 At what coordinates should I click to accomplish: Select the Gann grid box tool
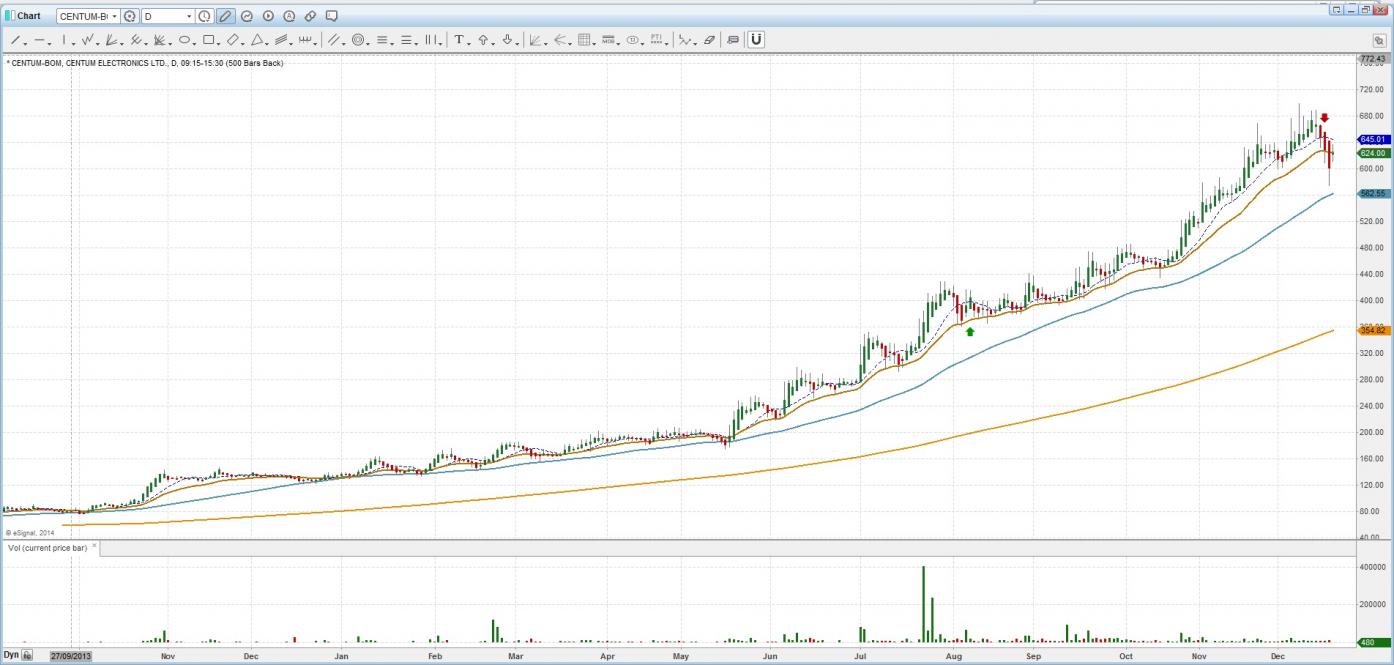[x=584, y=40]
